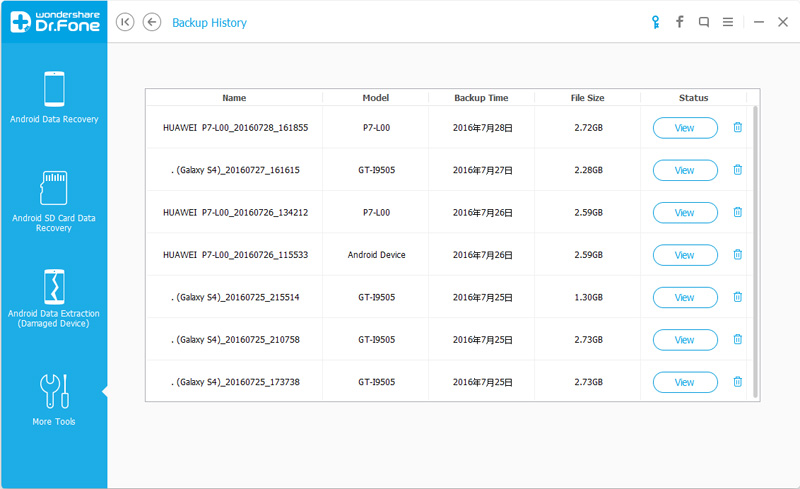The image size is (800, 489).
Task: Click the 1.30GB file size cell
Action: (x=588, y=297)
